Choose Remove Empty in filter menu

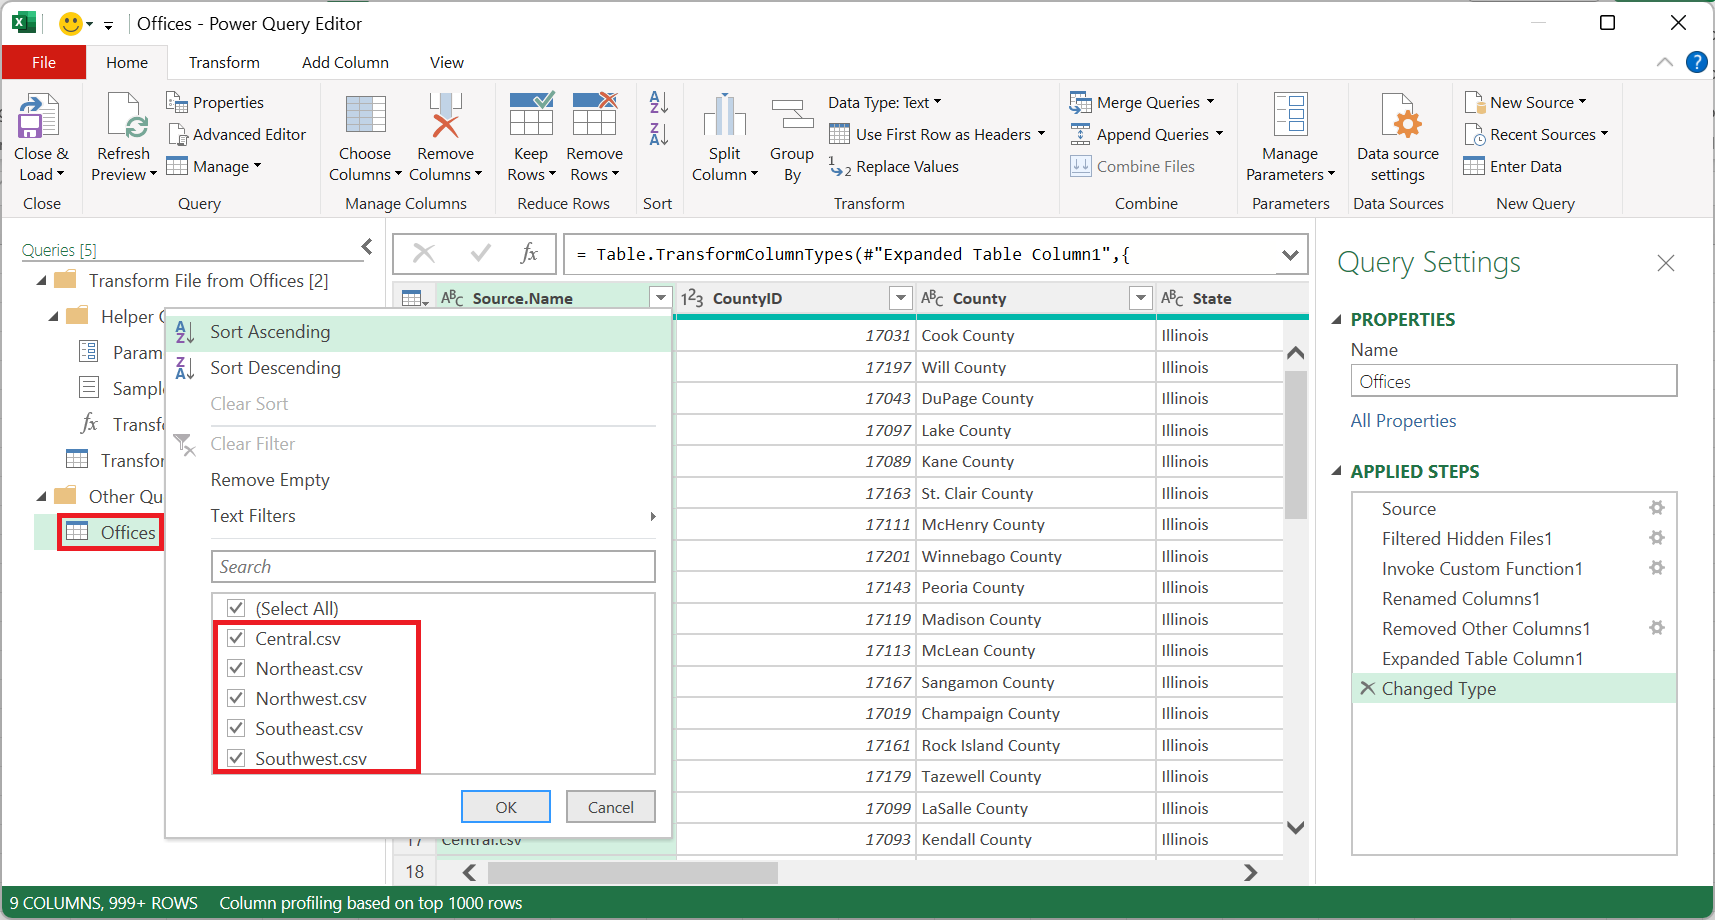tap(418, 480)
